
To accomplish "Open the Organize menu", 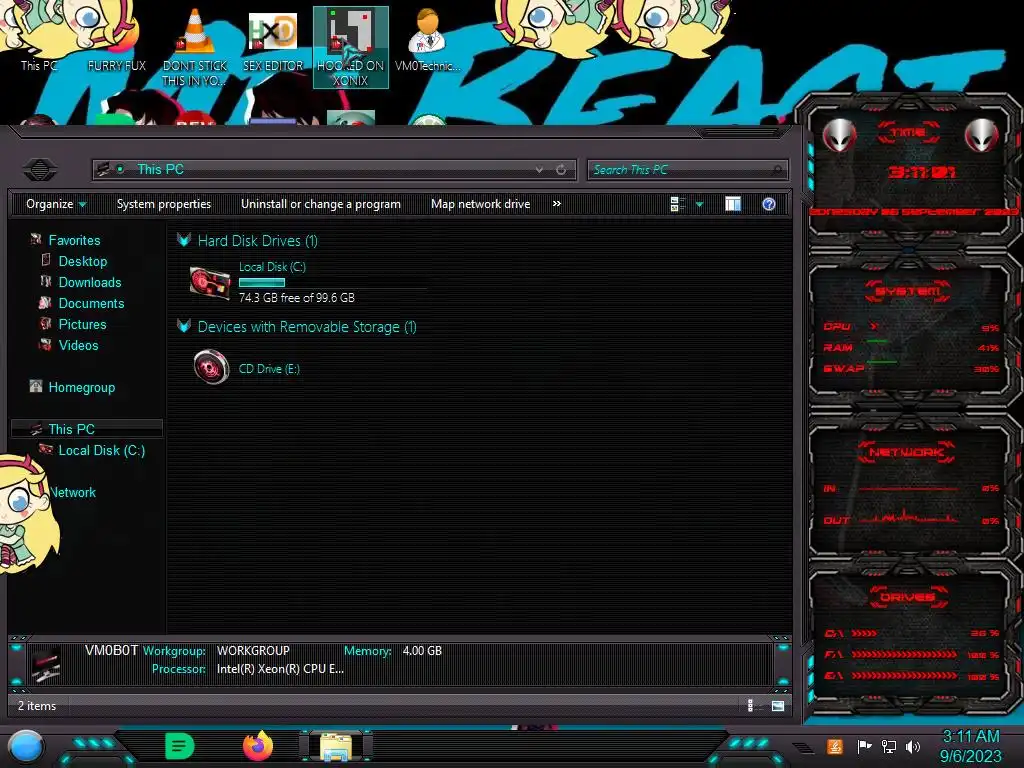I will [56, 204].
